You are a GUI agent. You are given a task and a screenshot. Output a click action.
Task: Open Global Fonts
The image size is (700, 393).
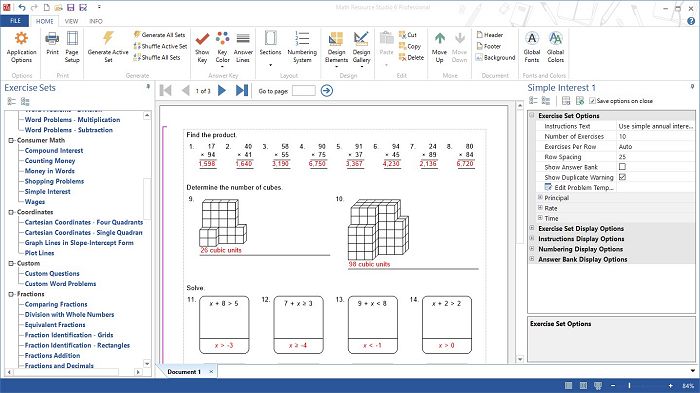(532, 47)
